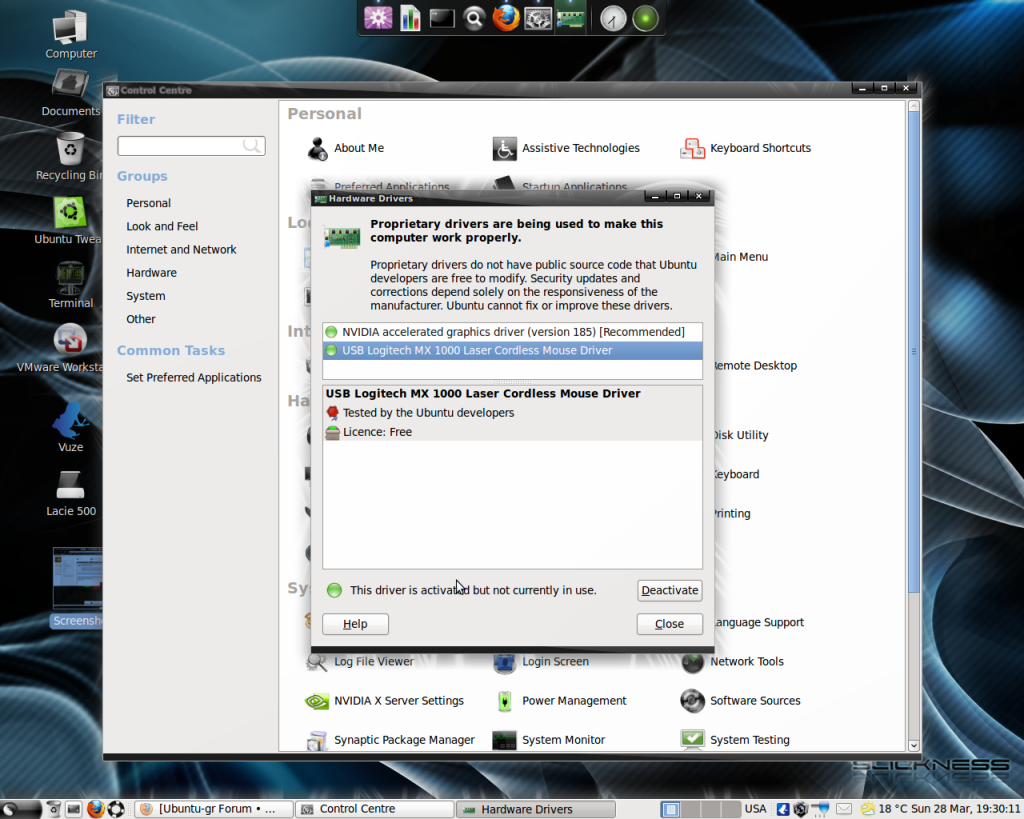Click the purple flower icon in top dock
This screenshot has width=1024, height=819.
(x=377, y=18)
